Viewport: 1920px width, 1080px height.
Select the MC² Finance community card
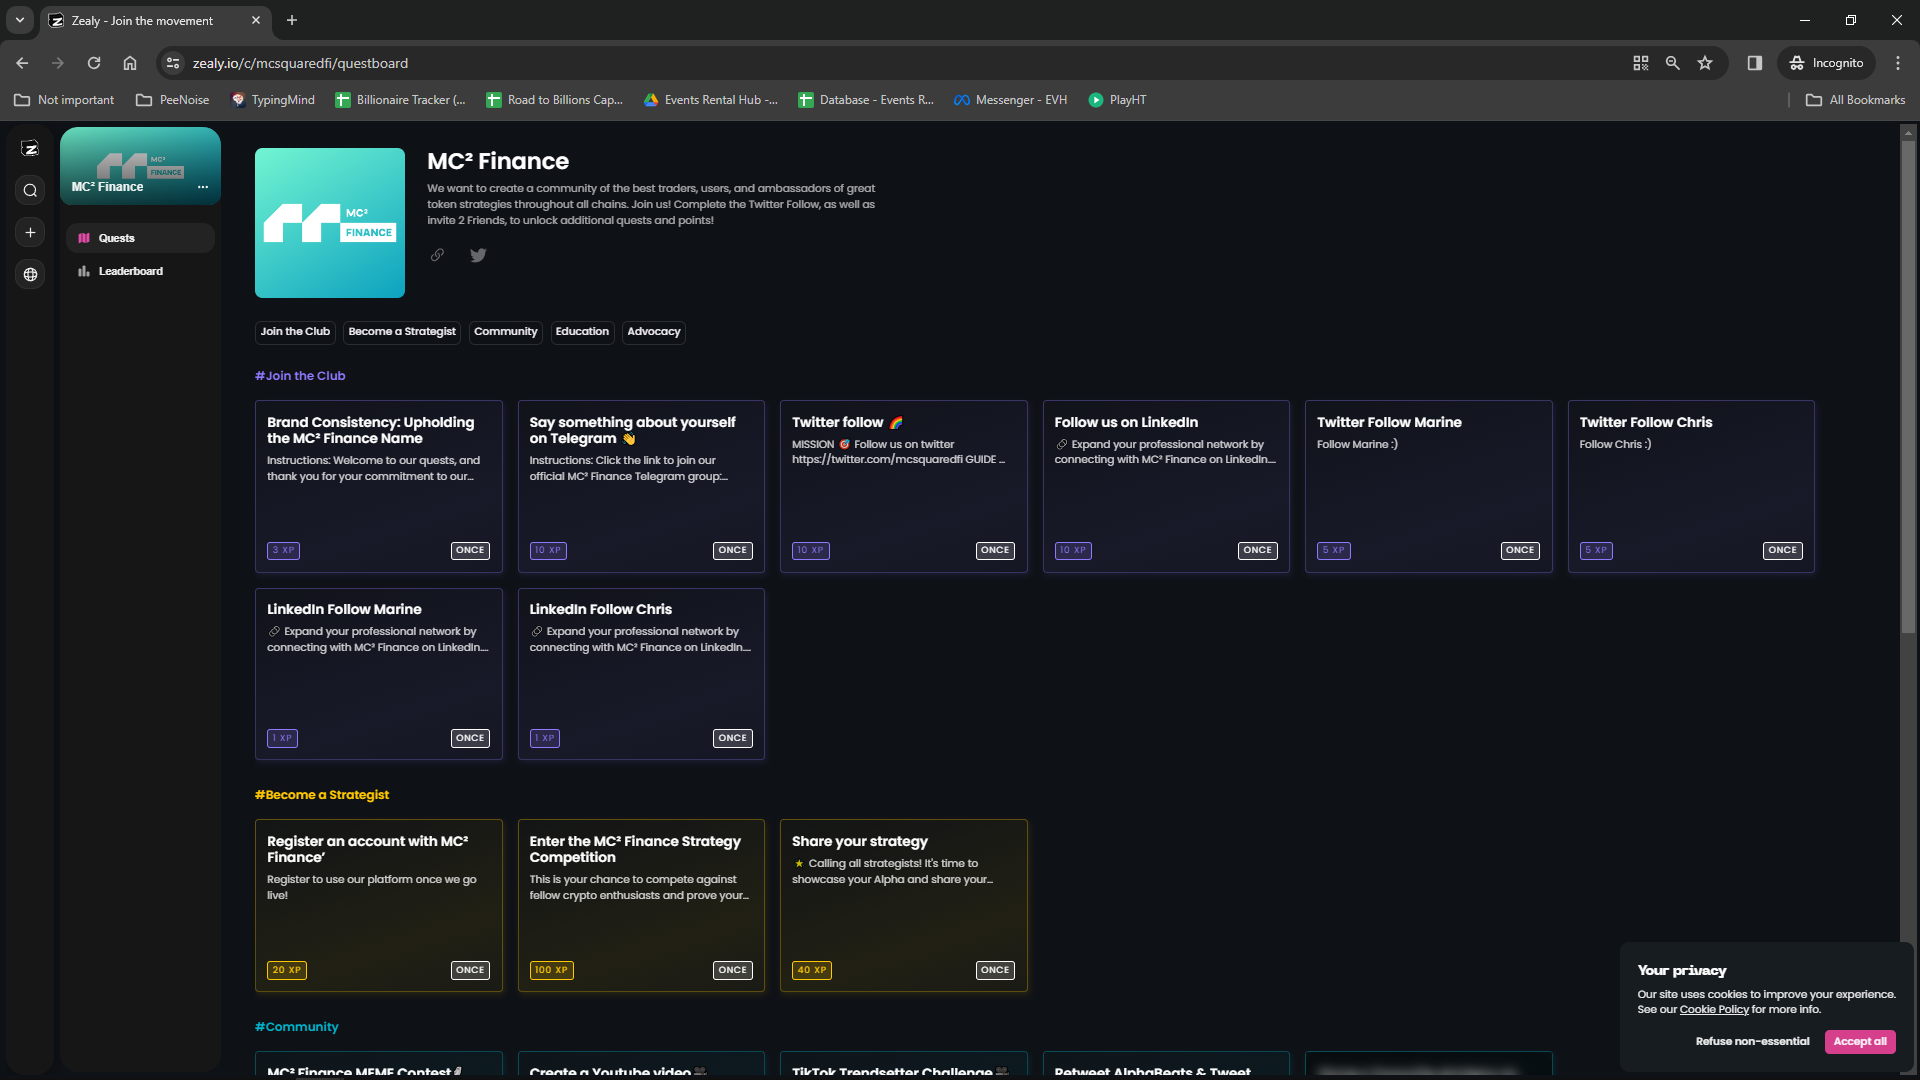click(x=140, y=165)
